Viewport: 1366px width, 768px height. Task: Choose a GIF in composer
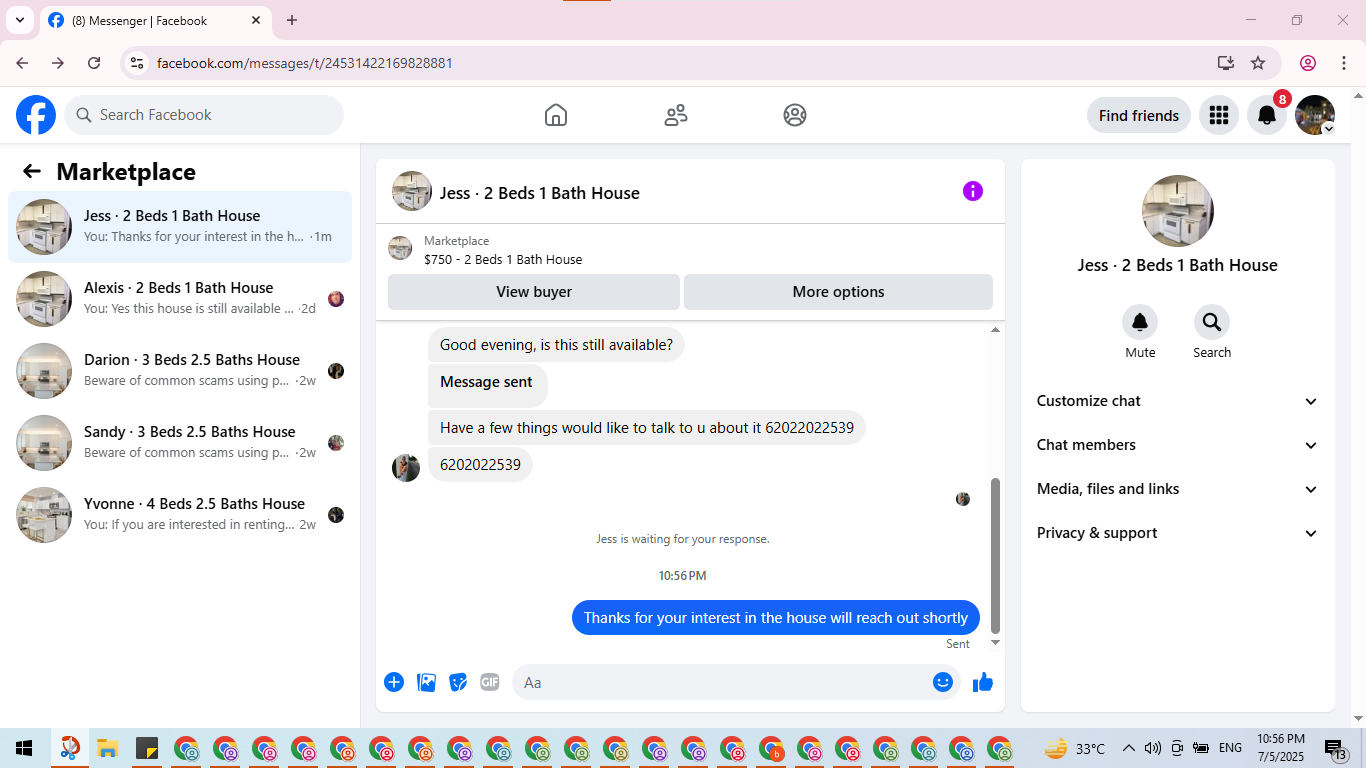(x=490, y=682)
